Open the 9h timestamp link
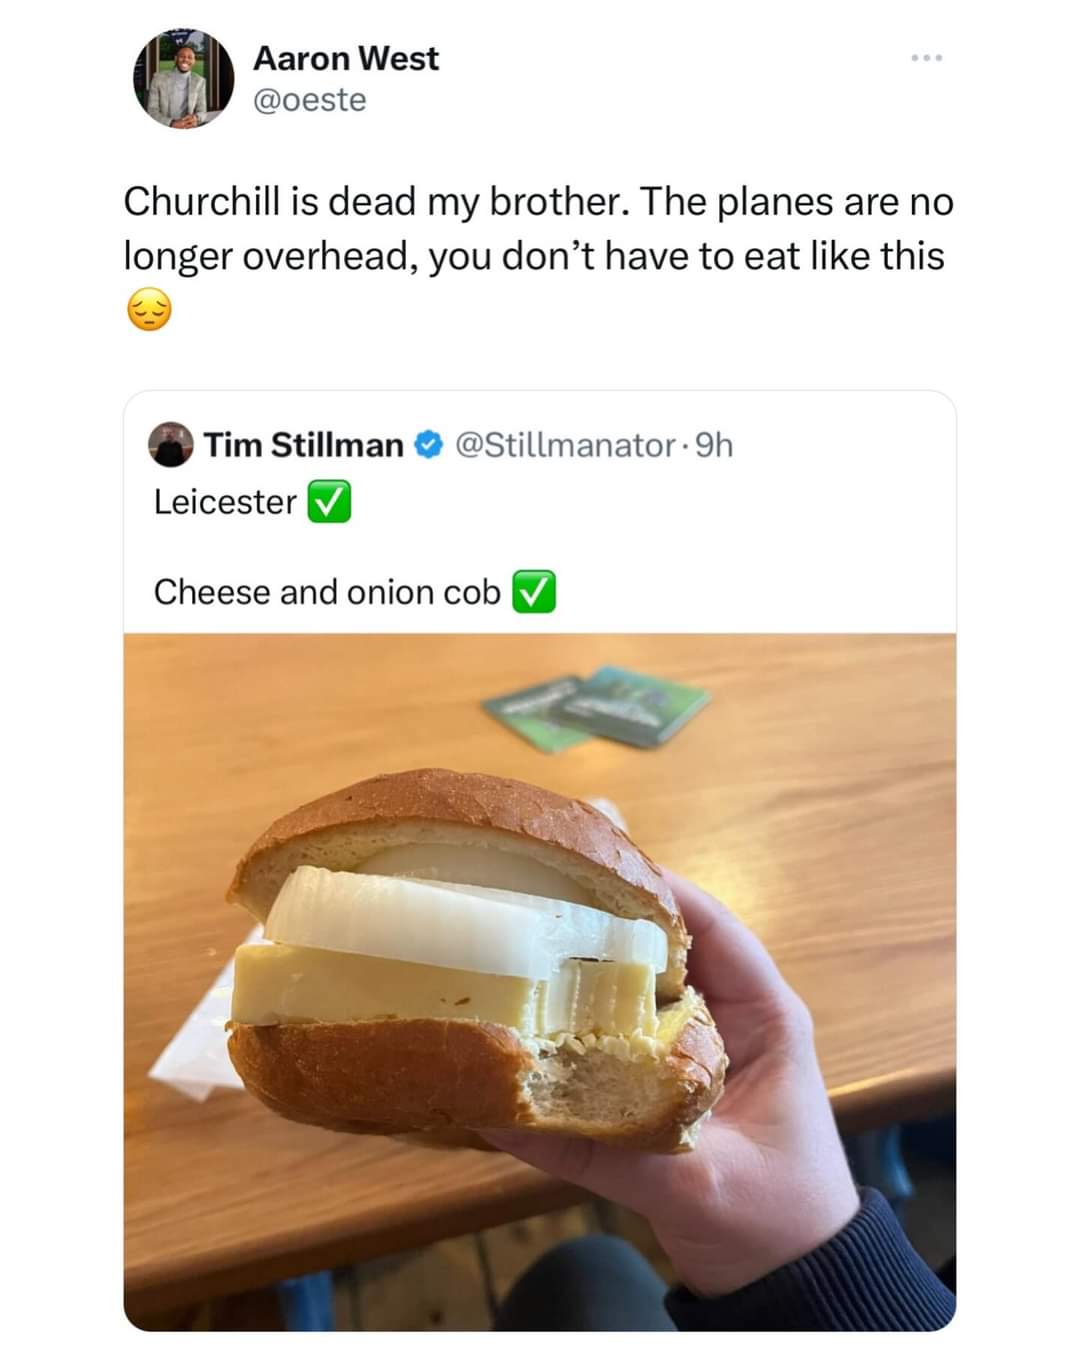The height and width of the screenshot is (1349, 1080). 714,444
